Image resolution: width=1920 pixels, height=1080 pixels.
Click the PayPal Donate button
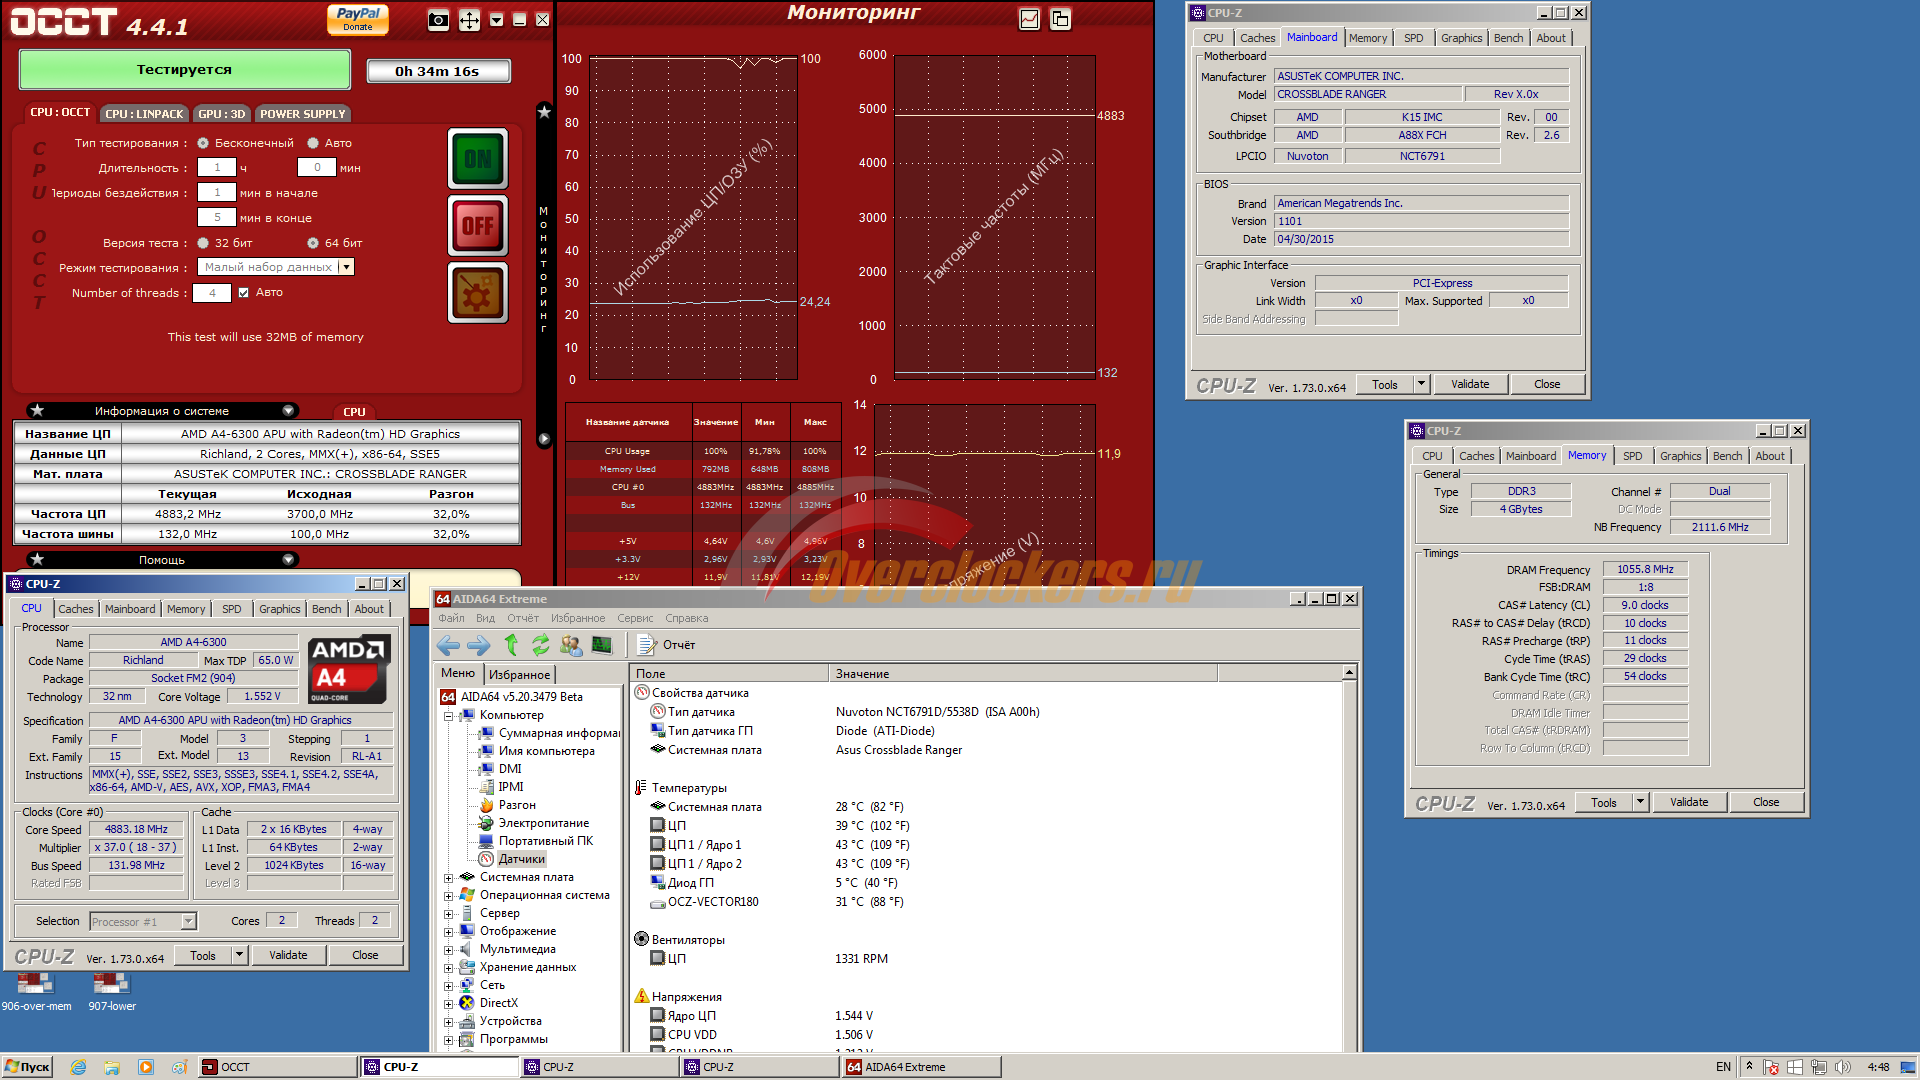click(x=358, y=19)
